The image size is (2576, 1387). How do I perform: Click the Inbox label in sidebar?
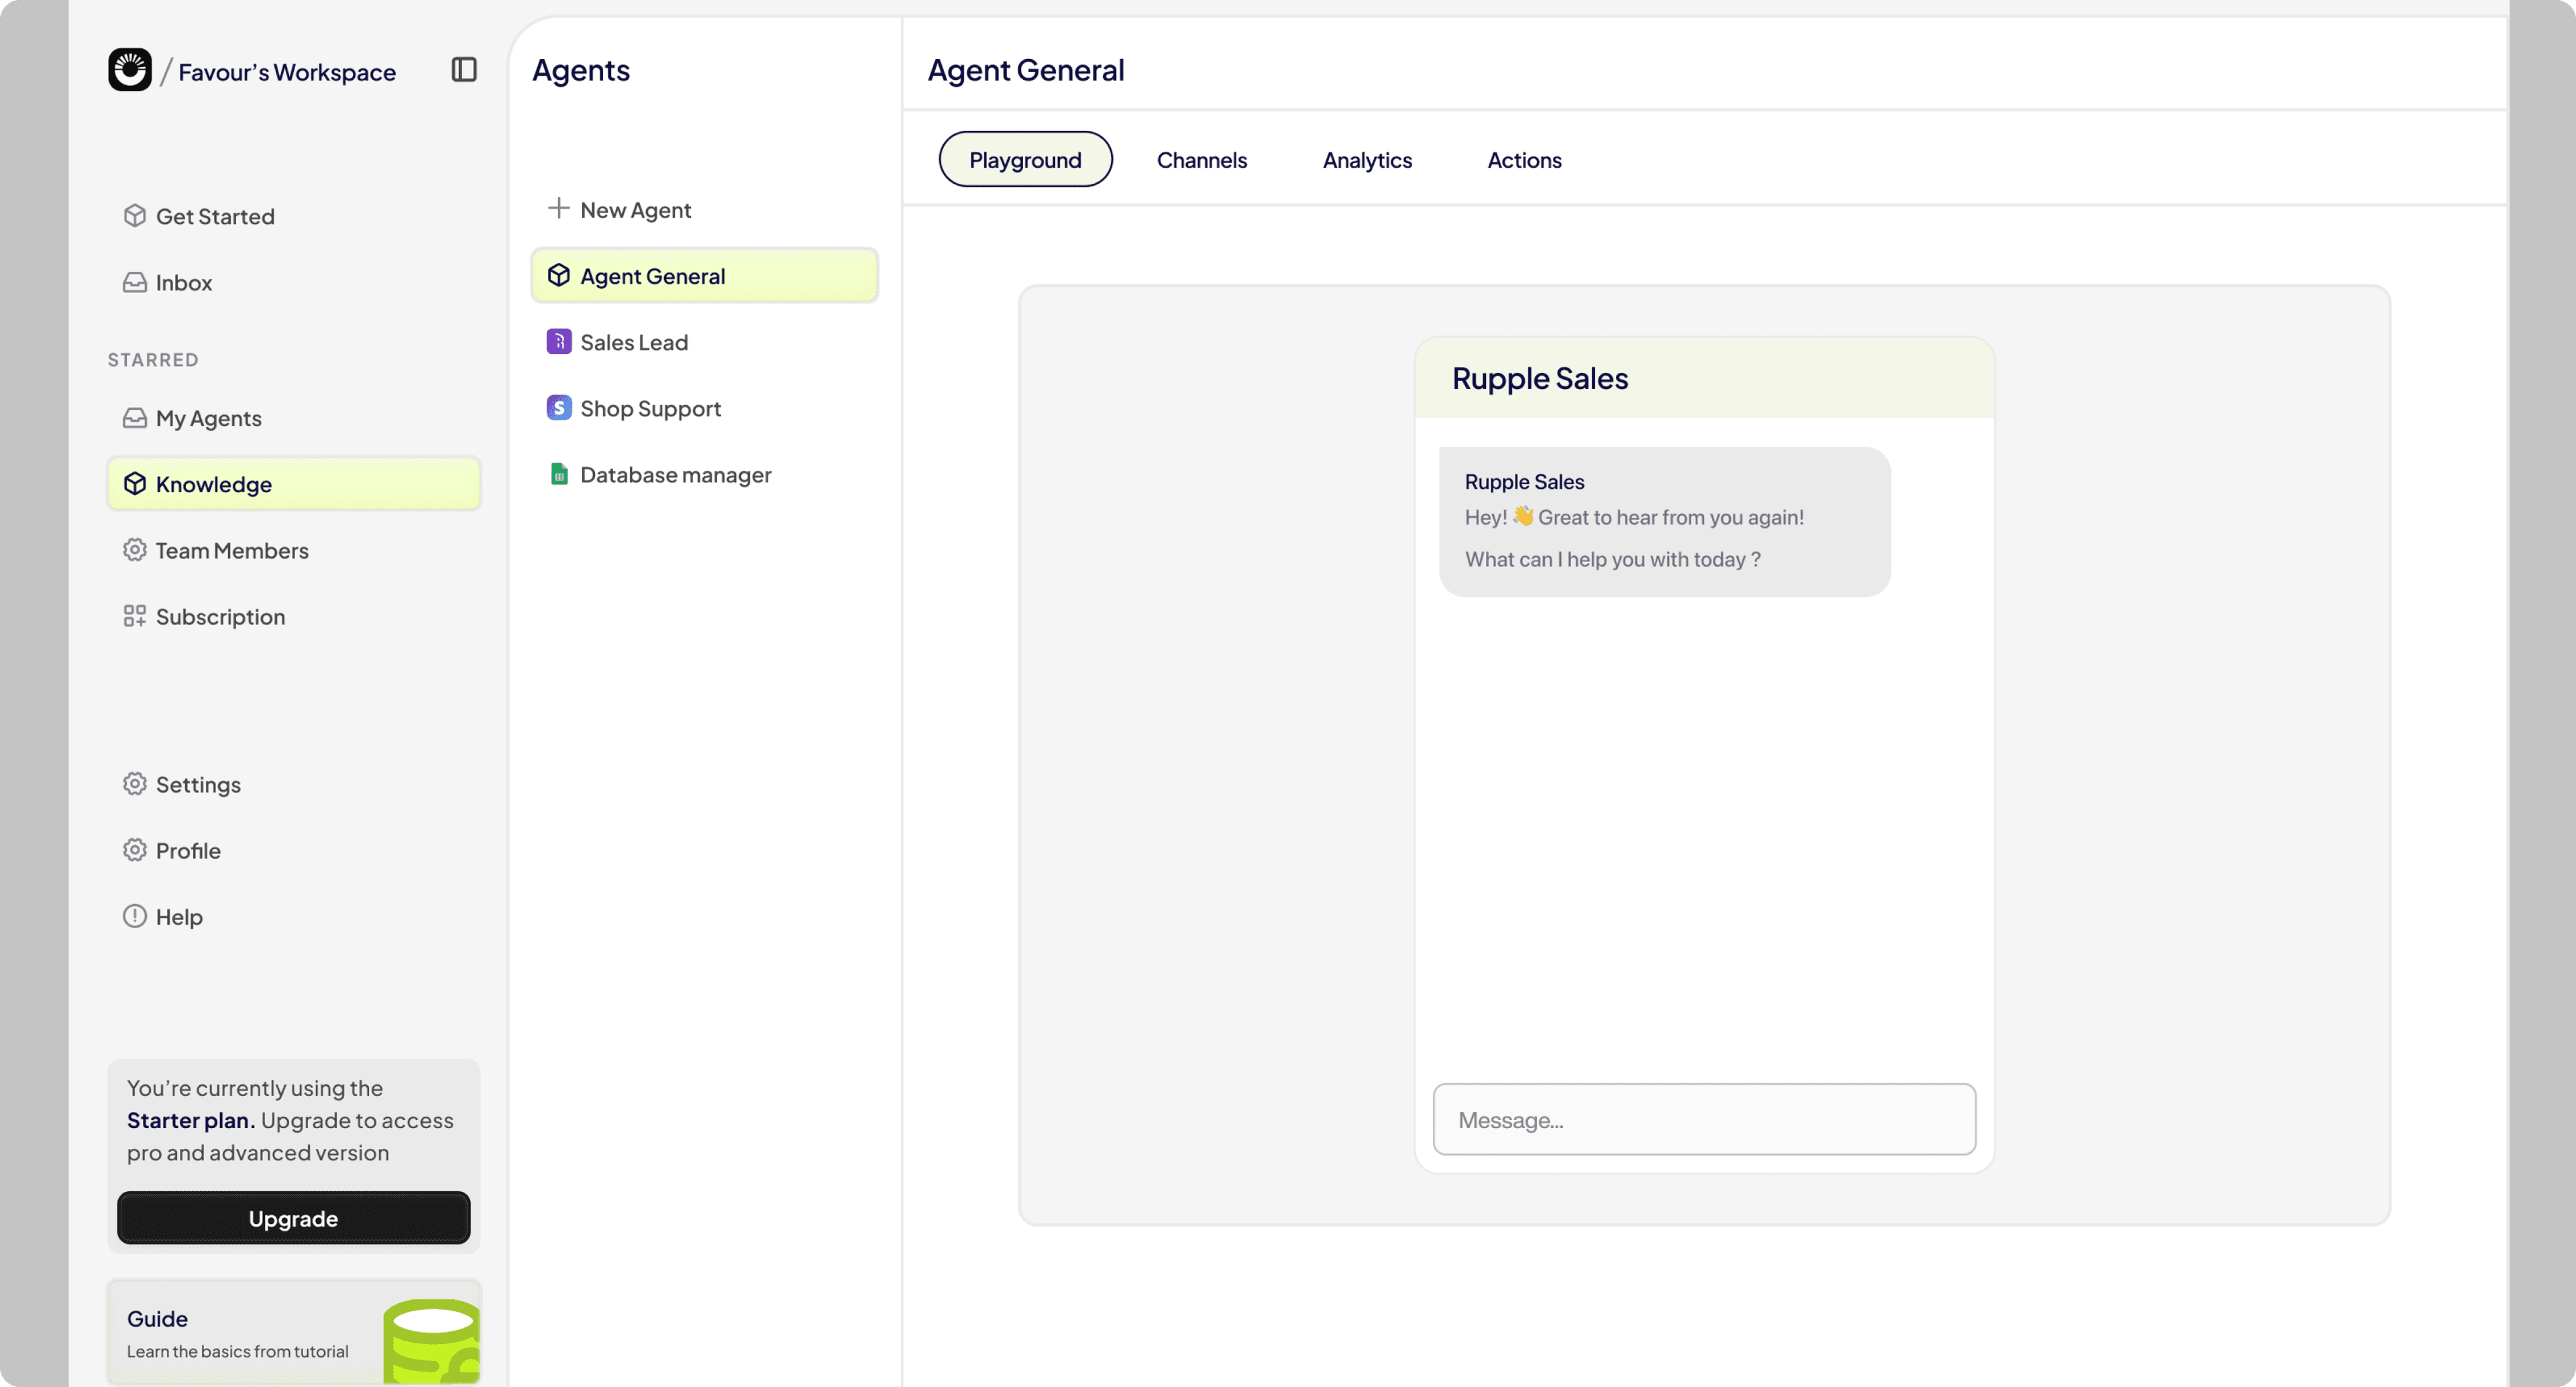tap(184, 283)
